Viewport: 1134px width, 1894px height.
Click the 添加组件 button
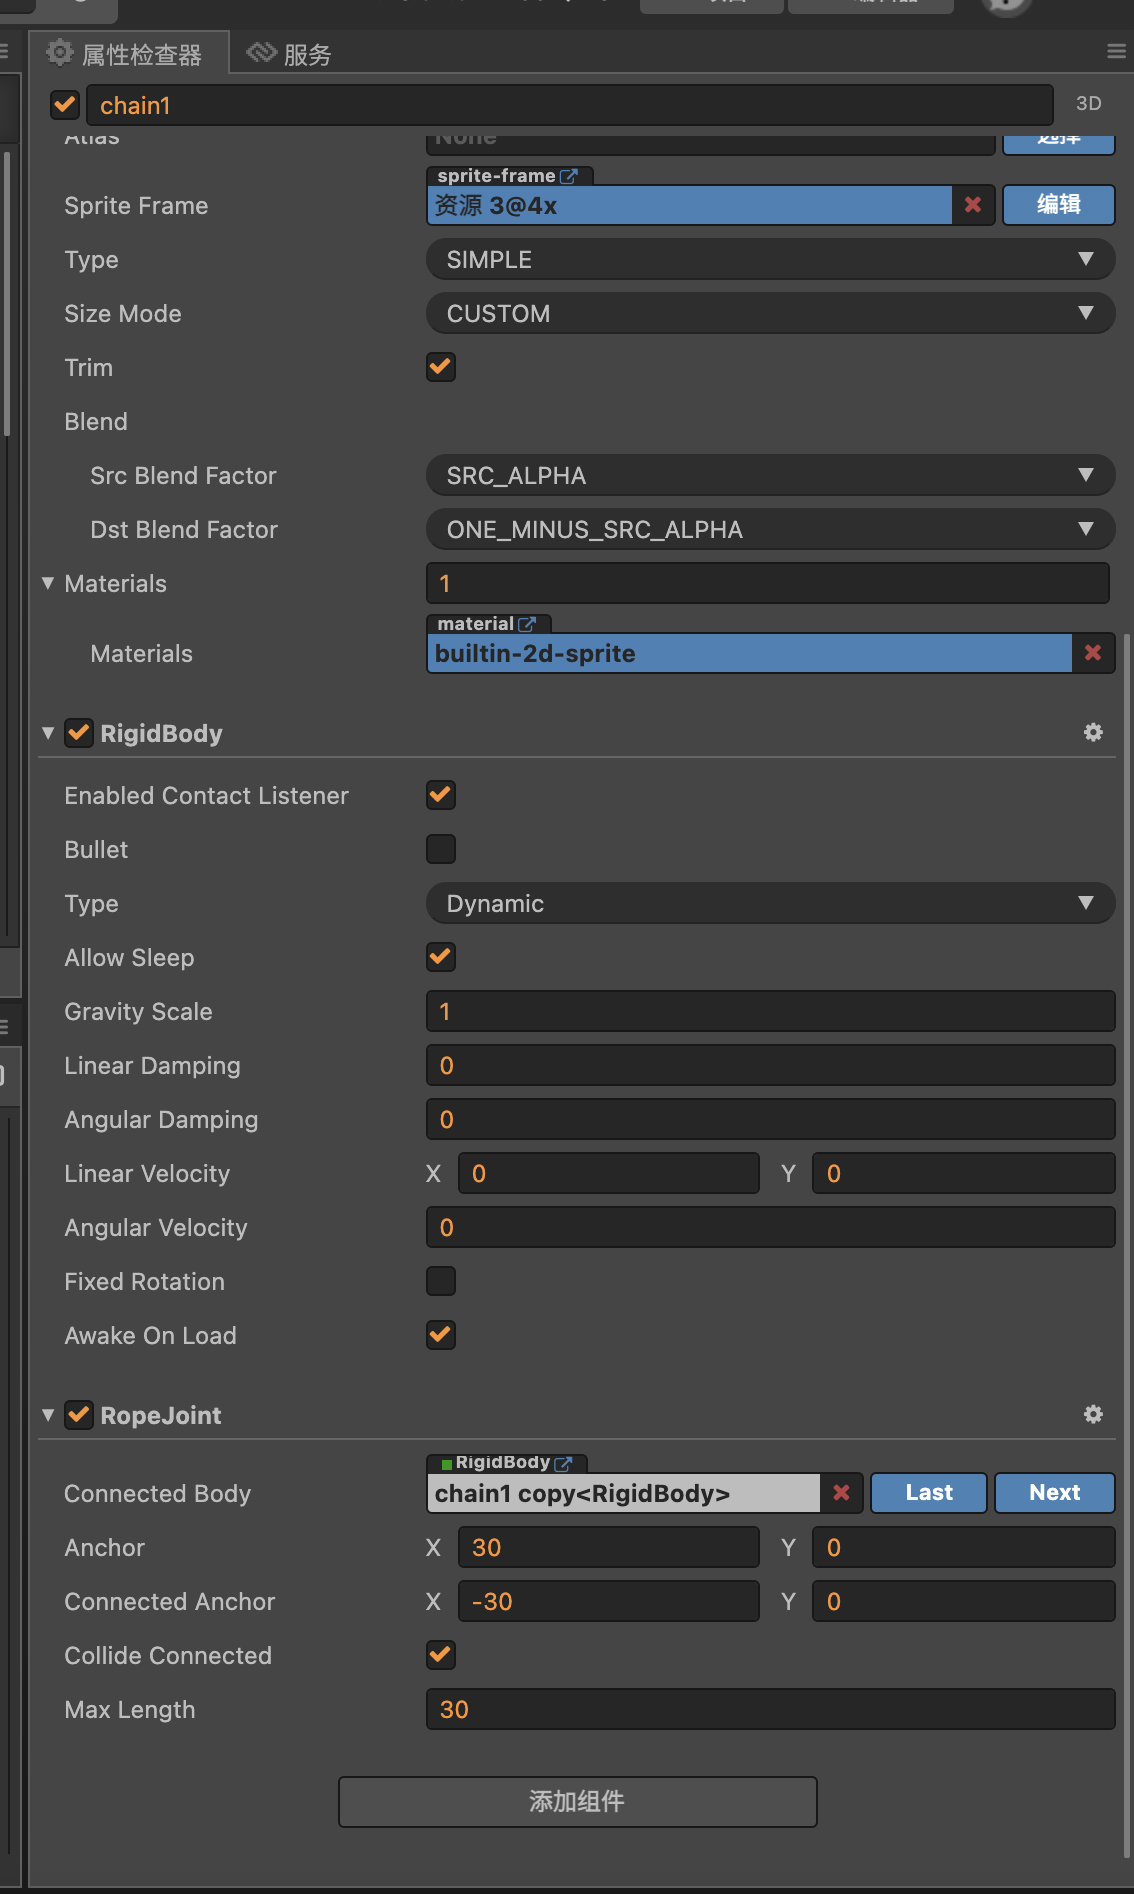tap(577, 1801)
